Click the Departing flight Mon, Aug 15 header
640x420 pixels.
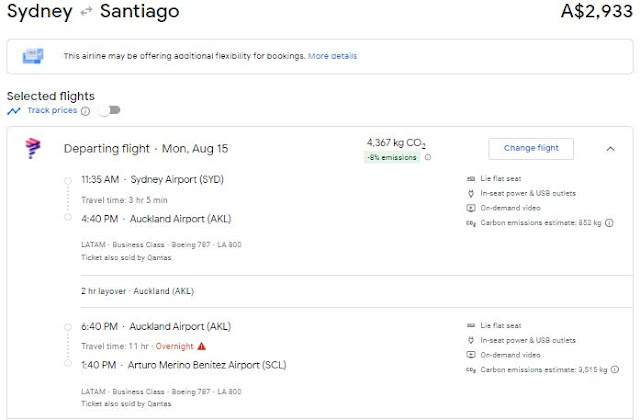pyautogui.click(x=146, y=149)
